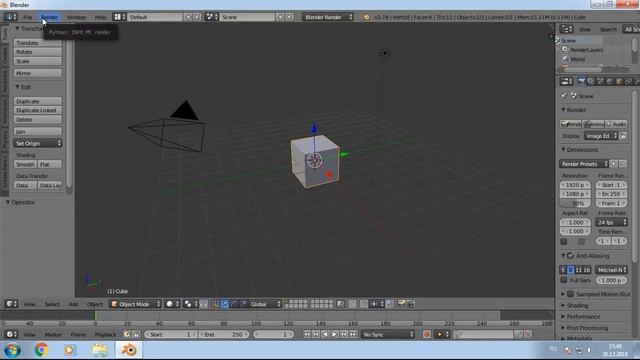Screen dimensions: 640x360
Task: Click the Duplicate Linked button
Action: point(38,110)
